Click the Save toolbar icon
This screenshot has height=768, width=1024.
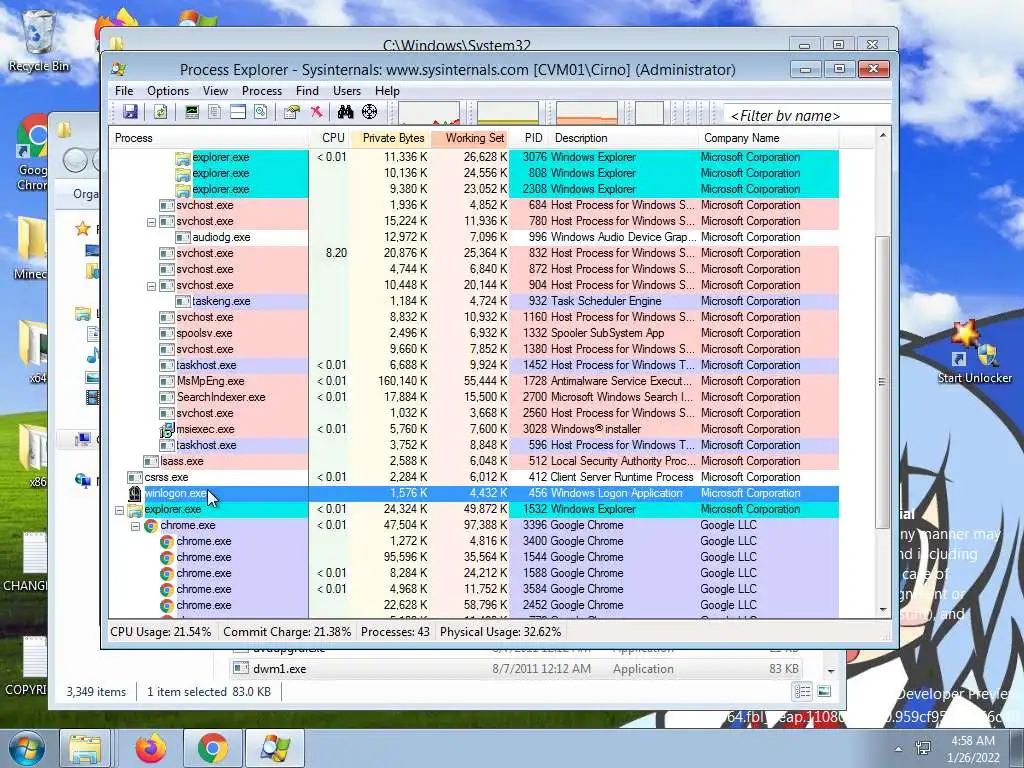pyautogui.click(x=130, y=112)
